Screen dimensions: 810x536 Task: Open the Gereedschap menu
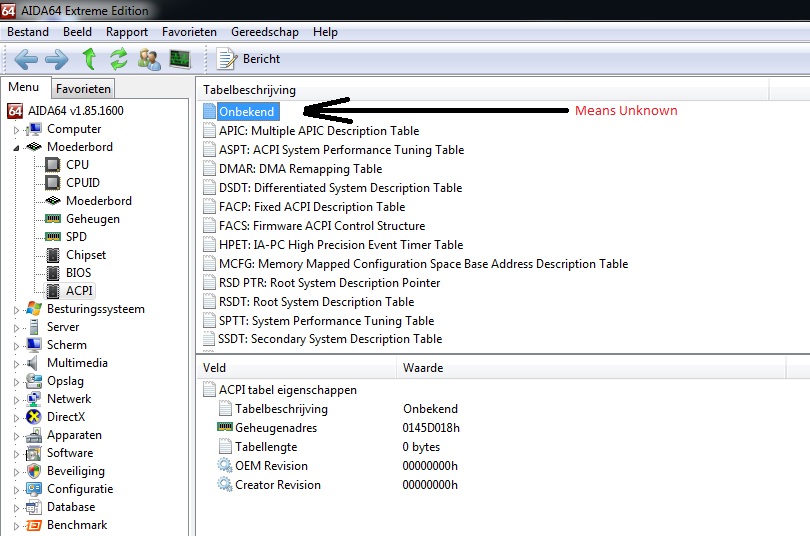coord(264,32)
